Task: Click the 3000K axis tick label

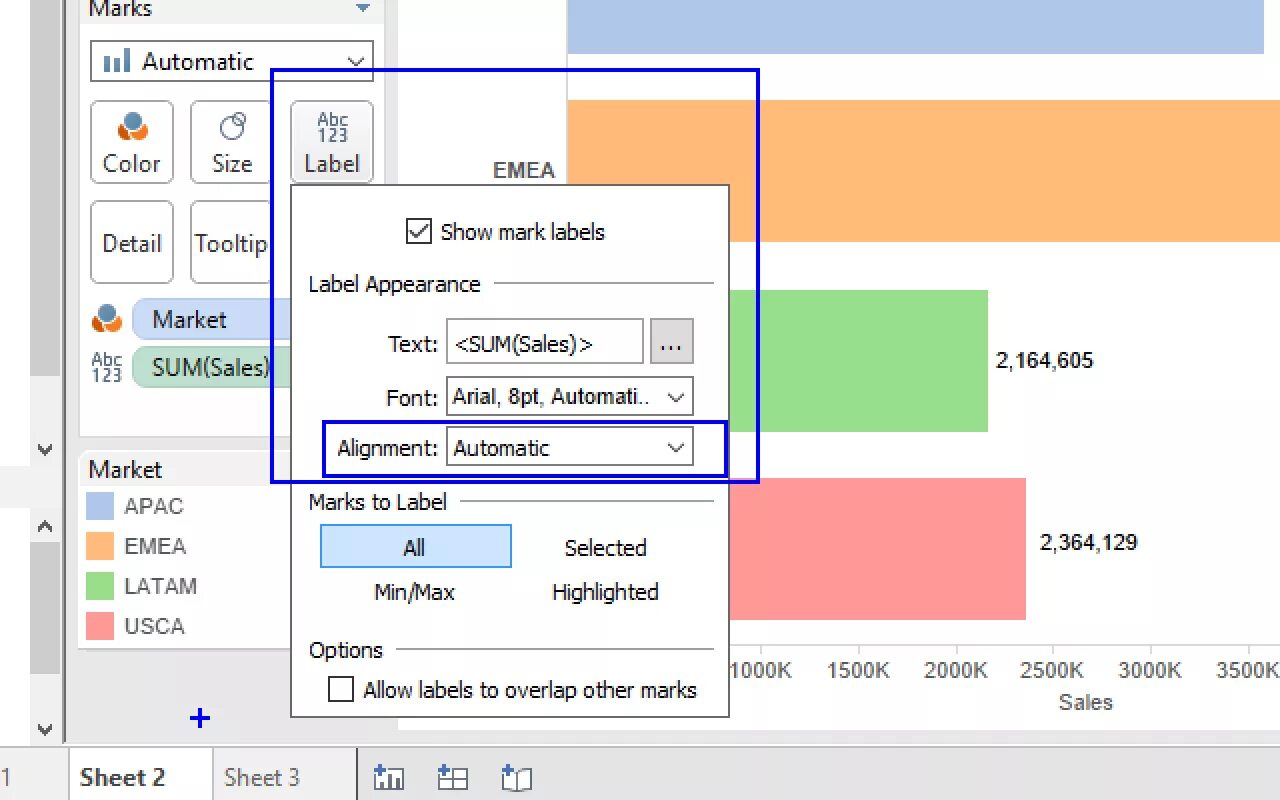Action: (1149, 670)
